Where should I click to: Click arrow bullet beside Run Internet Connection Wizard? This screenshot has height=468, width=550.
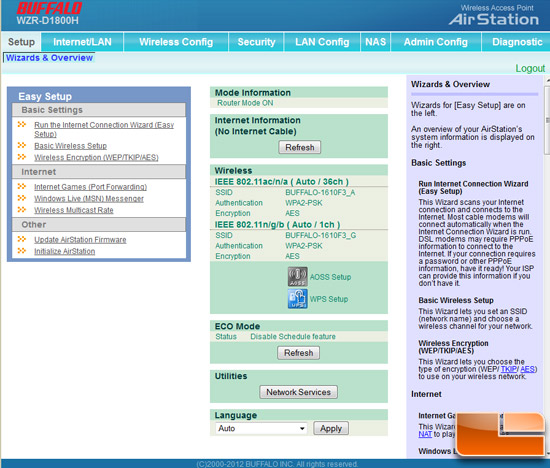click(22, 125)
